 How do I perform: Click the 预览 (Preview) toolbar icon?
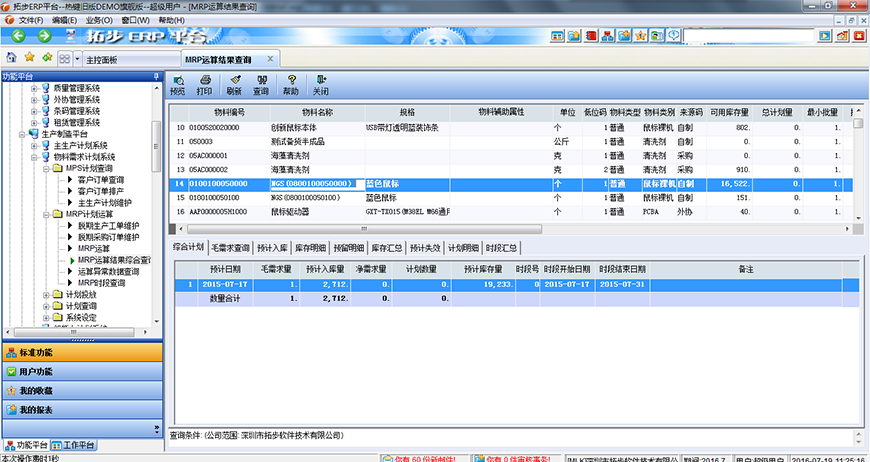pyautogui.click(x=177, y=84)
